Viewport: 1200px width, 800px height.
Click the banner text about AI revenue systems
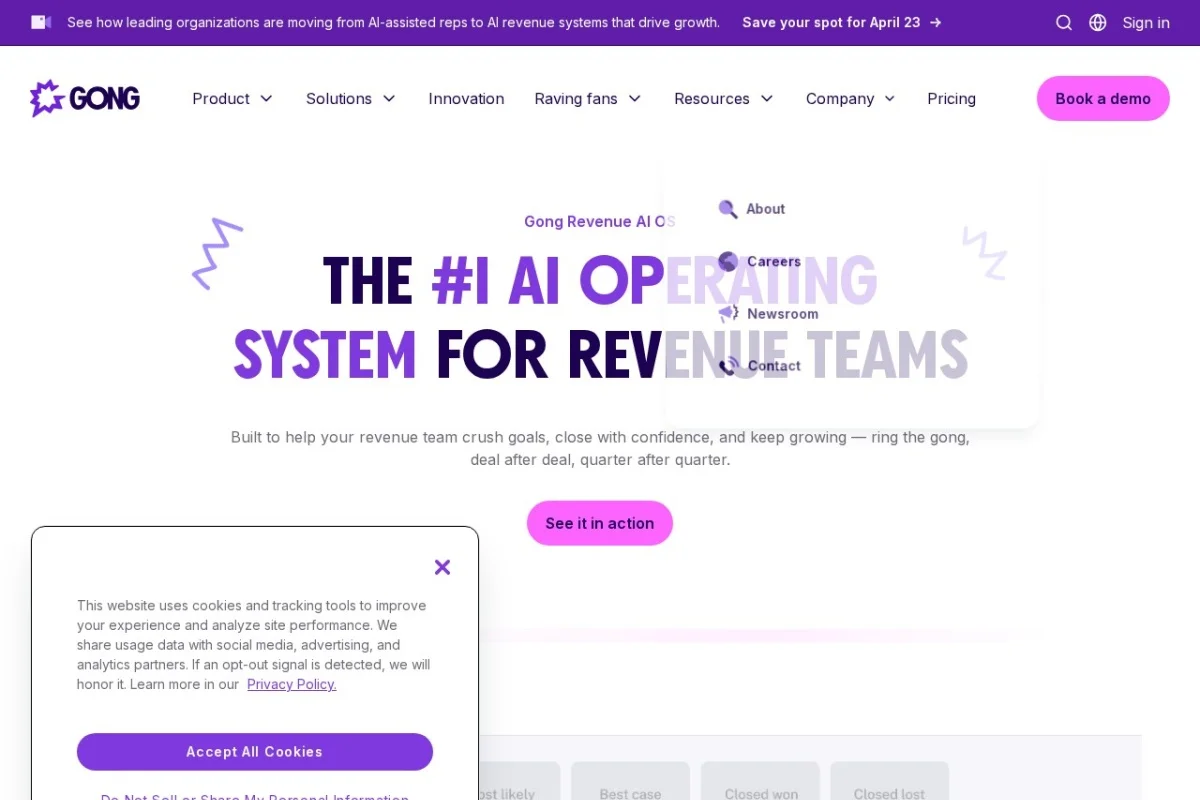pos(393,22)
